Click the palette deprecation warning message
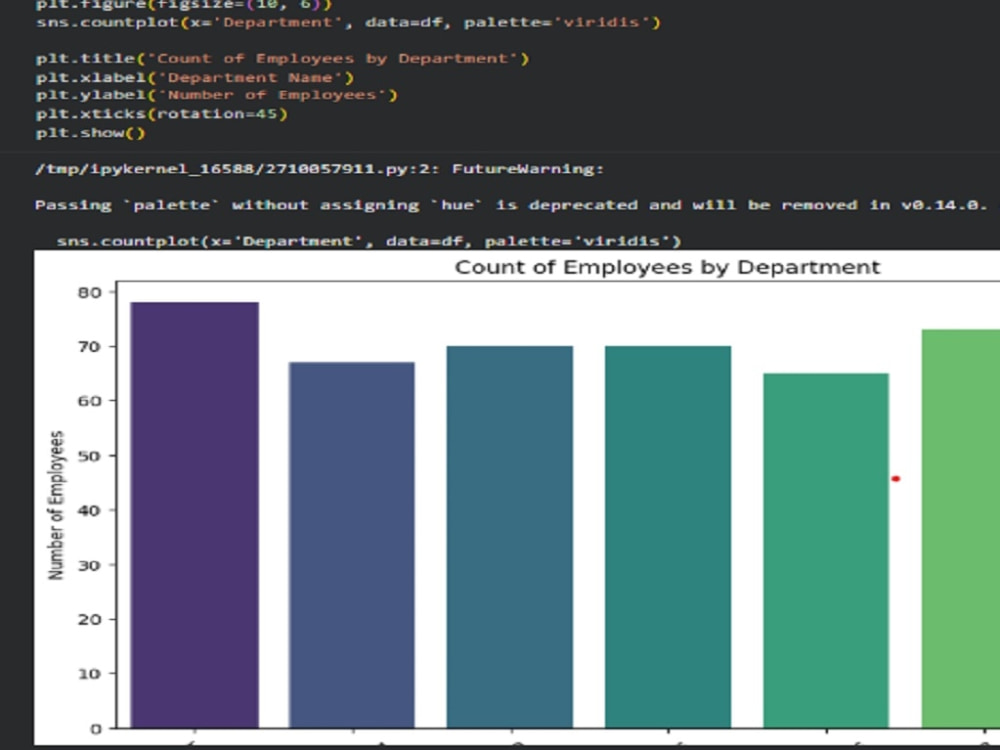The width and height of the screenshot is (1000, 750). (511, 205)
